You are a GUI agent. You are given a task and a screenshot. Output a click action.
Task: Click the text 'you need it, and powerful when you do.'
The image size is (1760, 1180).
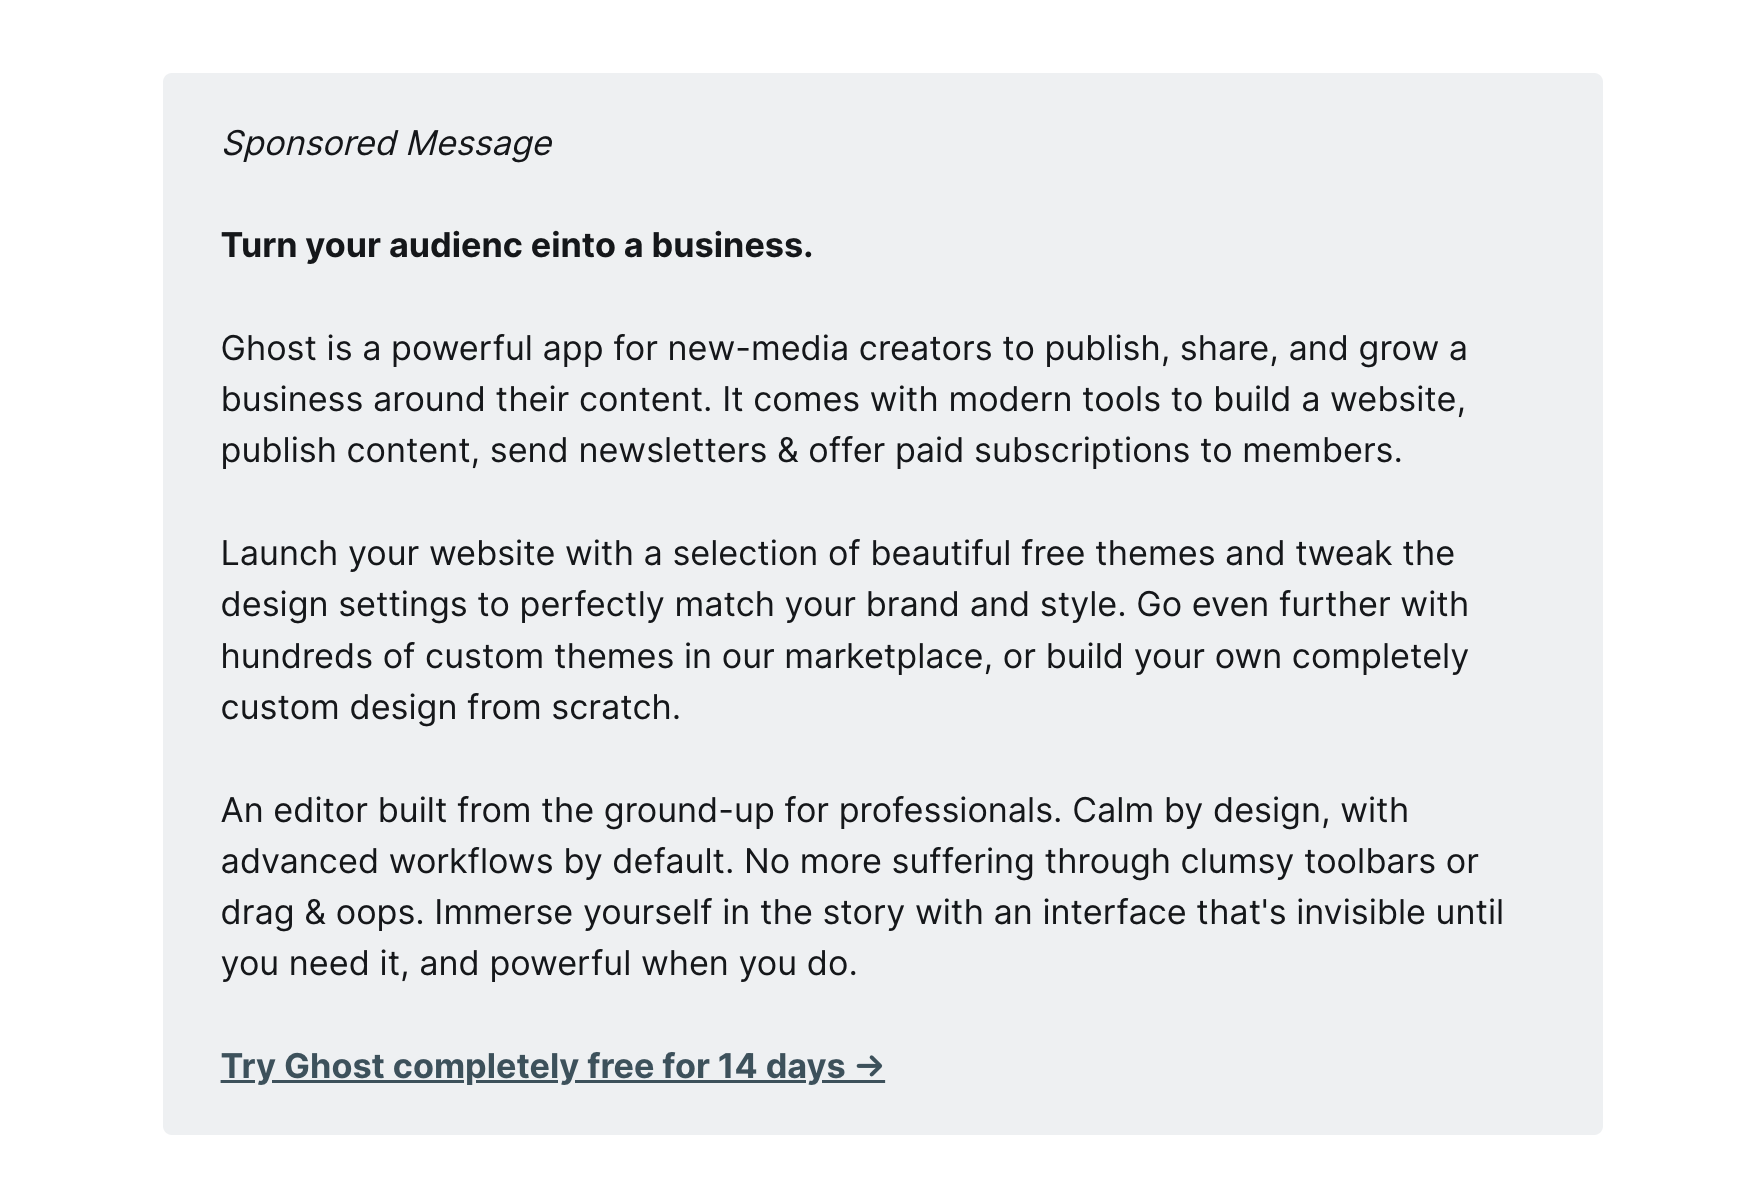(x=539, y=964)
